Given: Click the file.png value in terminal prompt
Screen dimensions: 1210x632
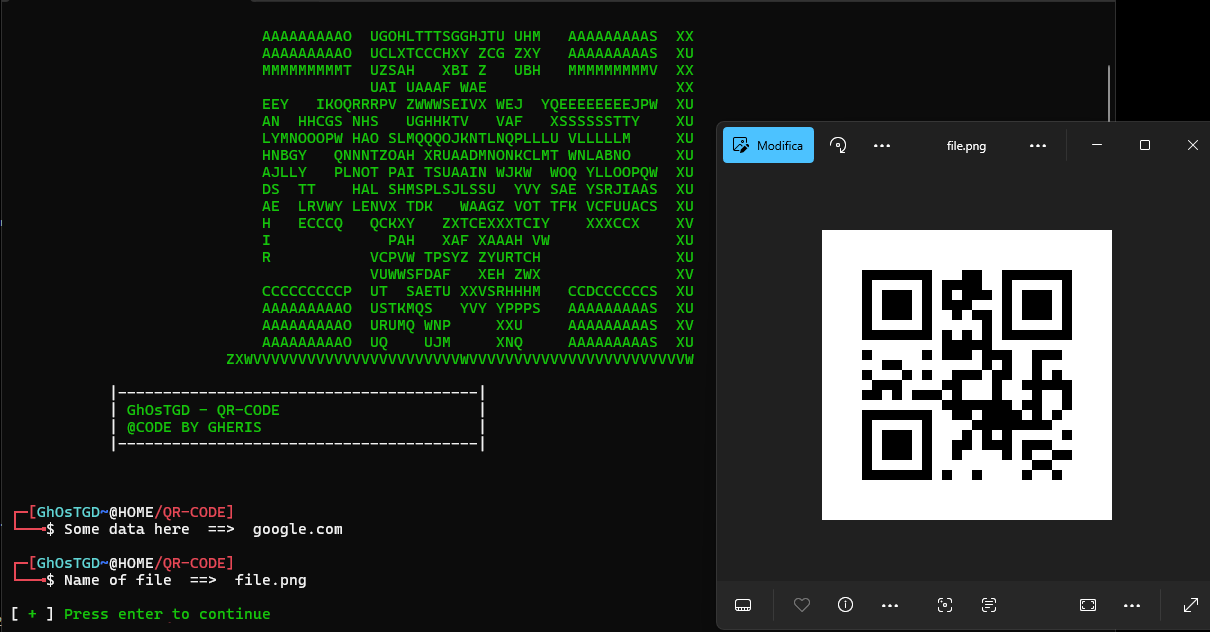Looking at the screenshot, I should pos(271,580).
